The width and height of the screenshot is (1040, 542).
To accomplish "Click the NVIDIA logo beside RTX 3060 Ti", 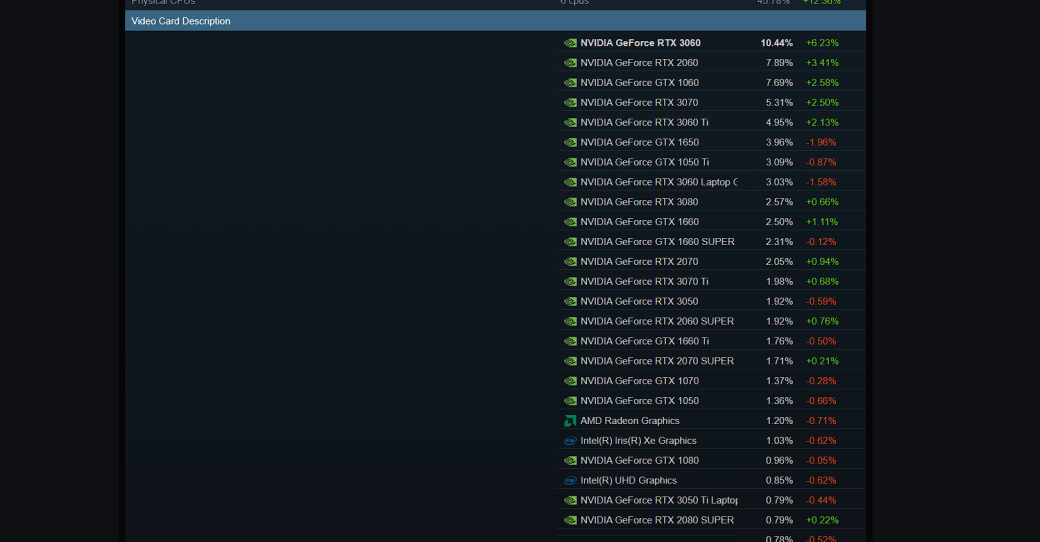I will coord(570,122).
